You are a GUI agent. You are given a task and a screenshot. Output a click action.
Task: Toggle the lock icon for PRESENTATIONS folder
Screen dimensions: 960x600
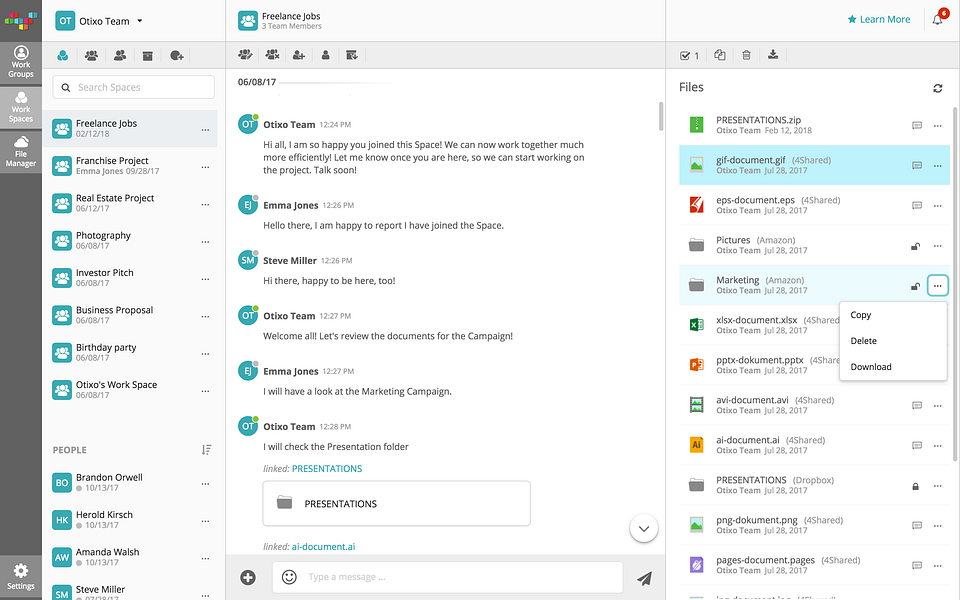(x=915, y=486)
